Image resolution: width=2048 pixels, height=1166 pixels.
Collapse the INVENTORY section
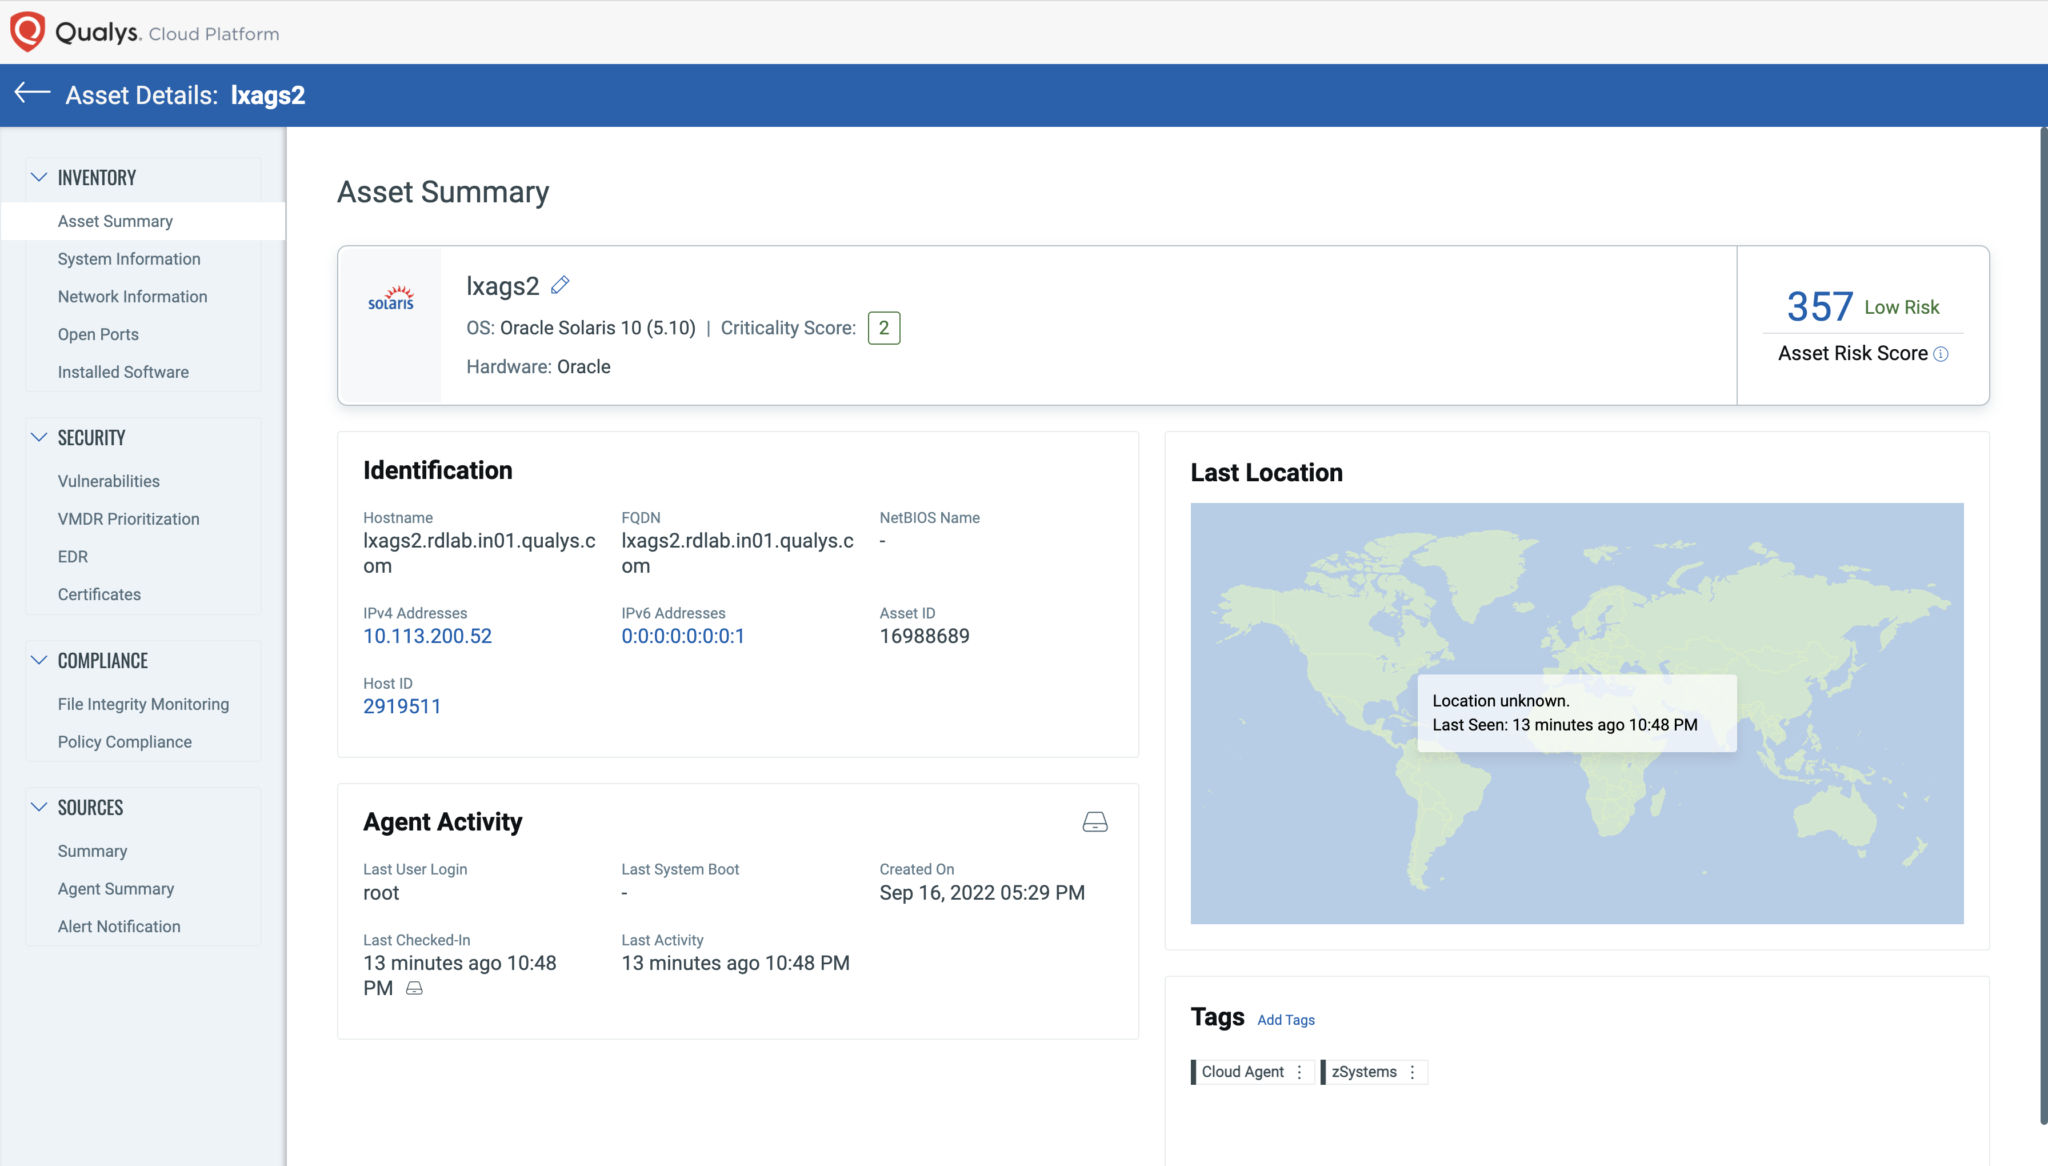pyautogui.click(x=39, y=177)
